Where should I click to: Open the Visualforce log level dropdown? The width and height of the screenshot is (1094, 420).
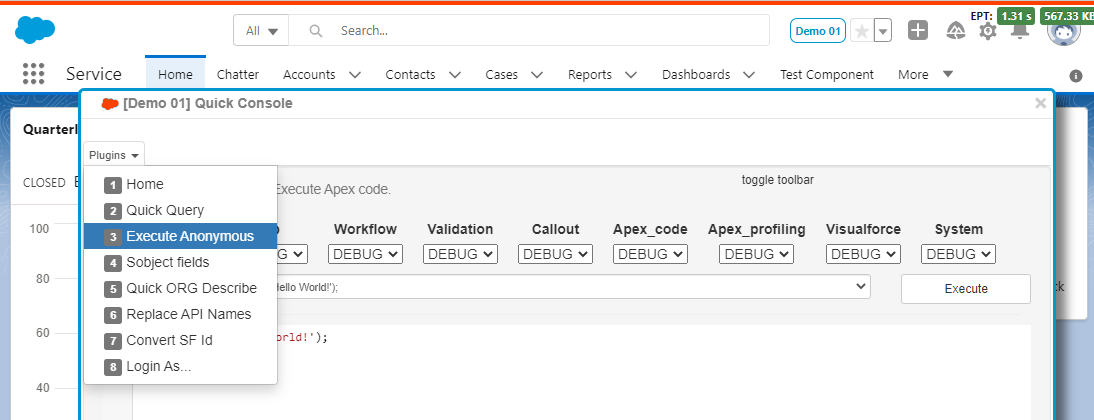[863, 254]
